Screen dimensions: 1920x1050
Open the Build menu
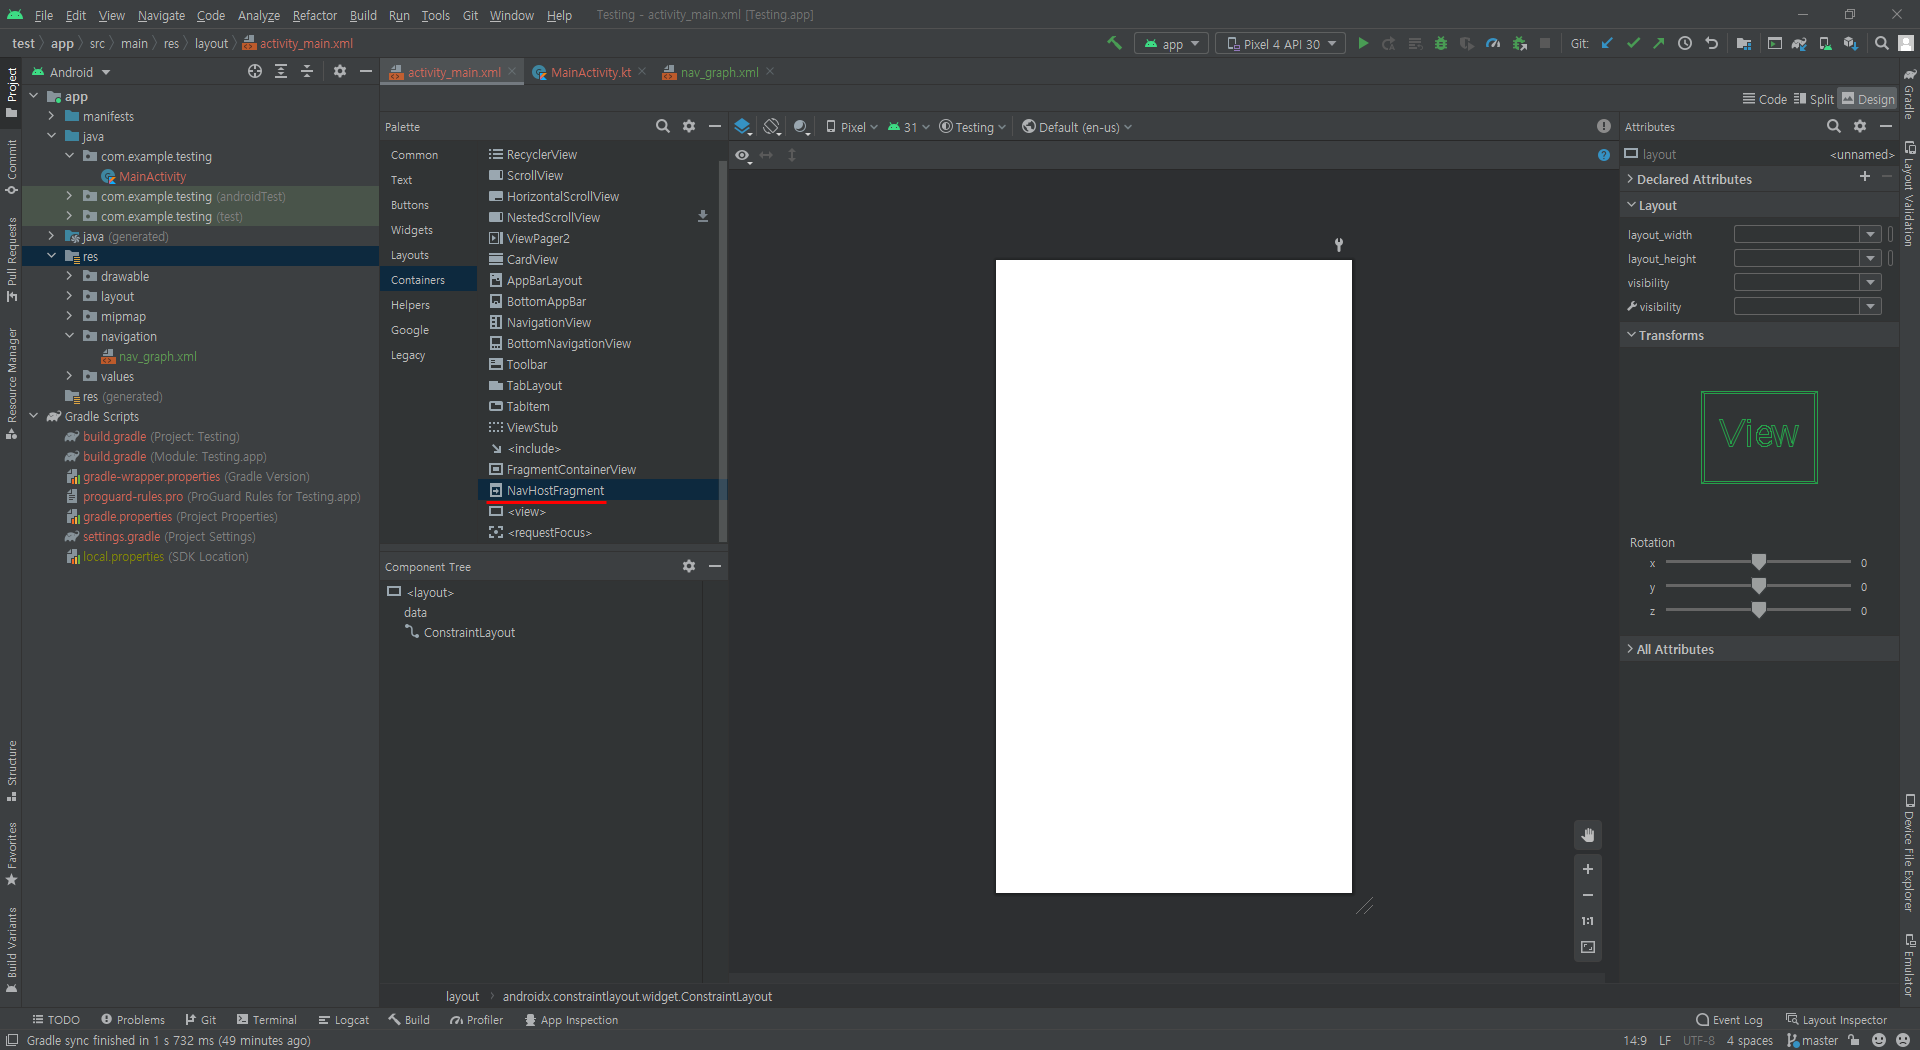click(363, 15)
